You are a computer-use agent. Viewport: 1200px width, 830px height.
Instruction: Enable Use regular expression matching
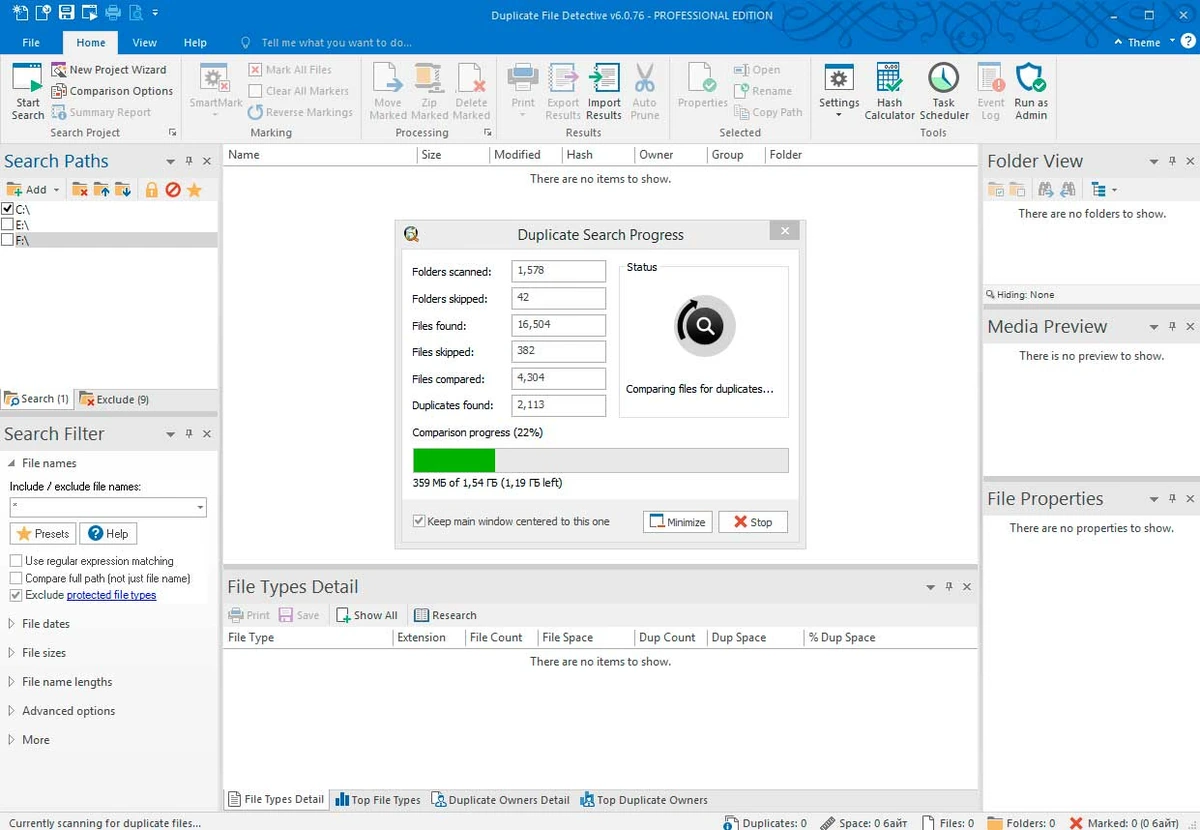pos(16,561)
